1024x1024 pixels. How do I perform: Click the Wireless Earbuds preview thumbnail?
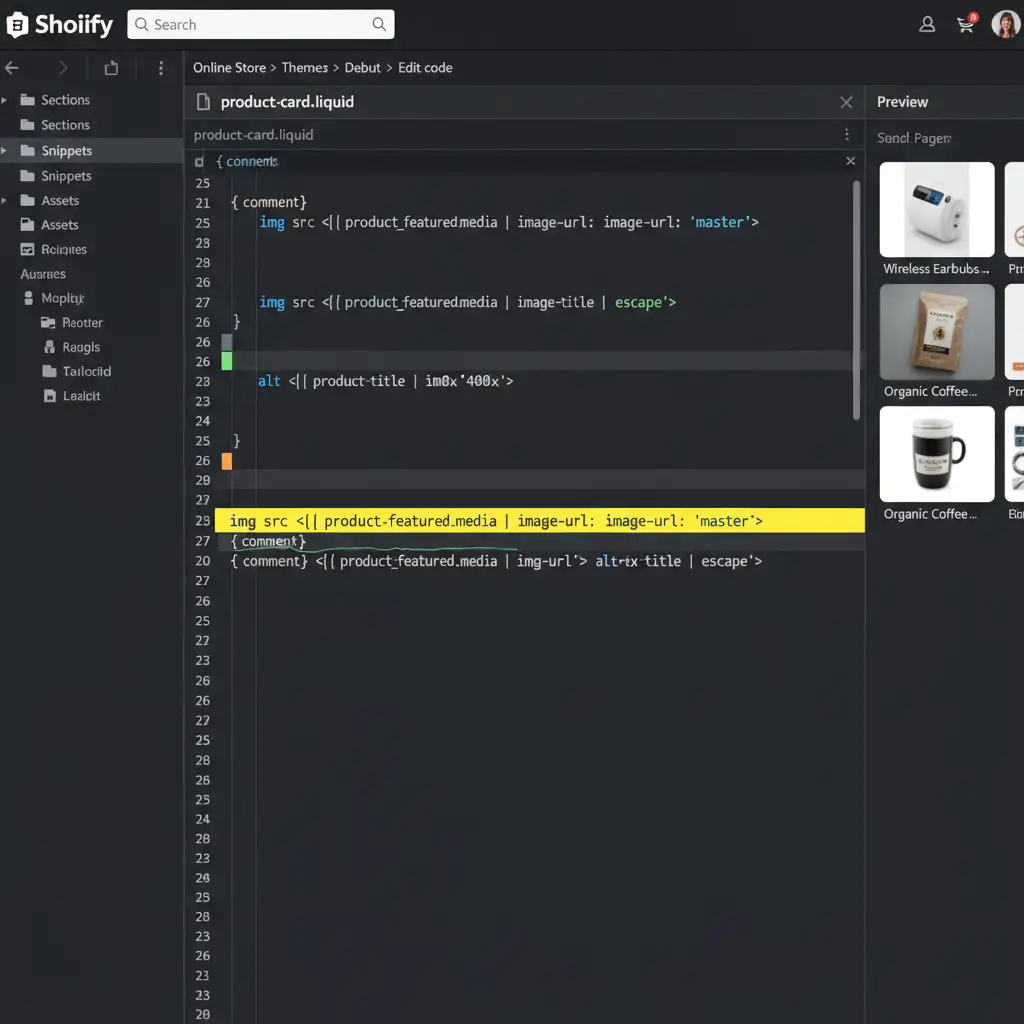coord(937,210)
